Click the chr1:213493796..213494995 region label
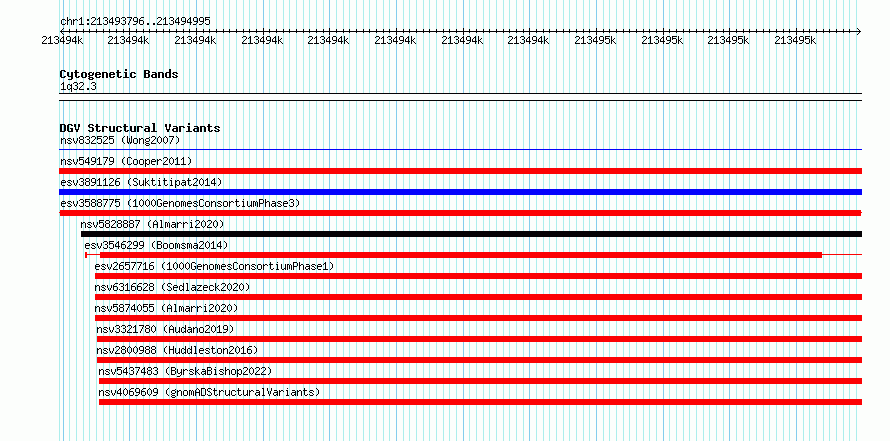This screenshot has height=441, width=890. click(135, 22)
